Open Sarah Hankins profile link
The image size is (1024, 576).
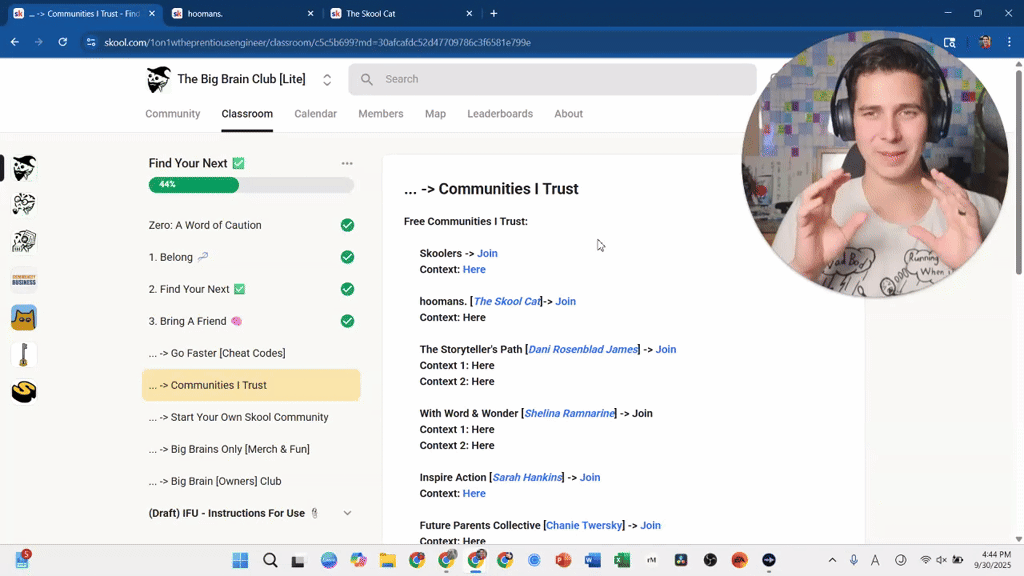click(x=527, y=477)
